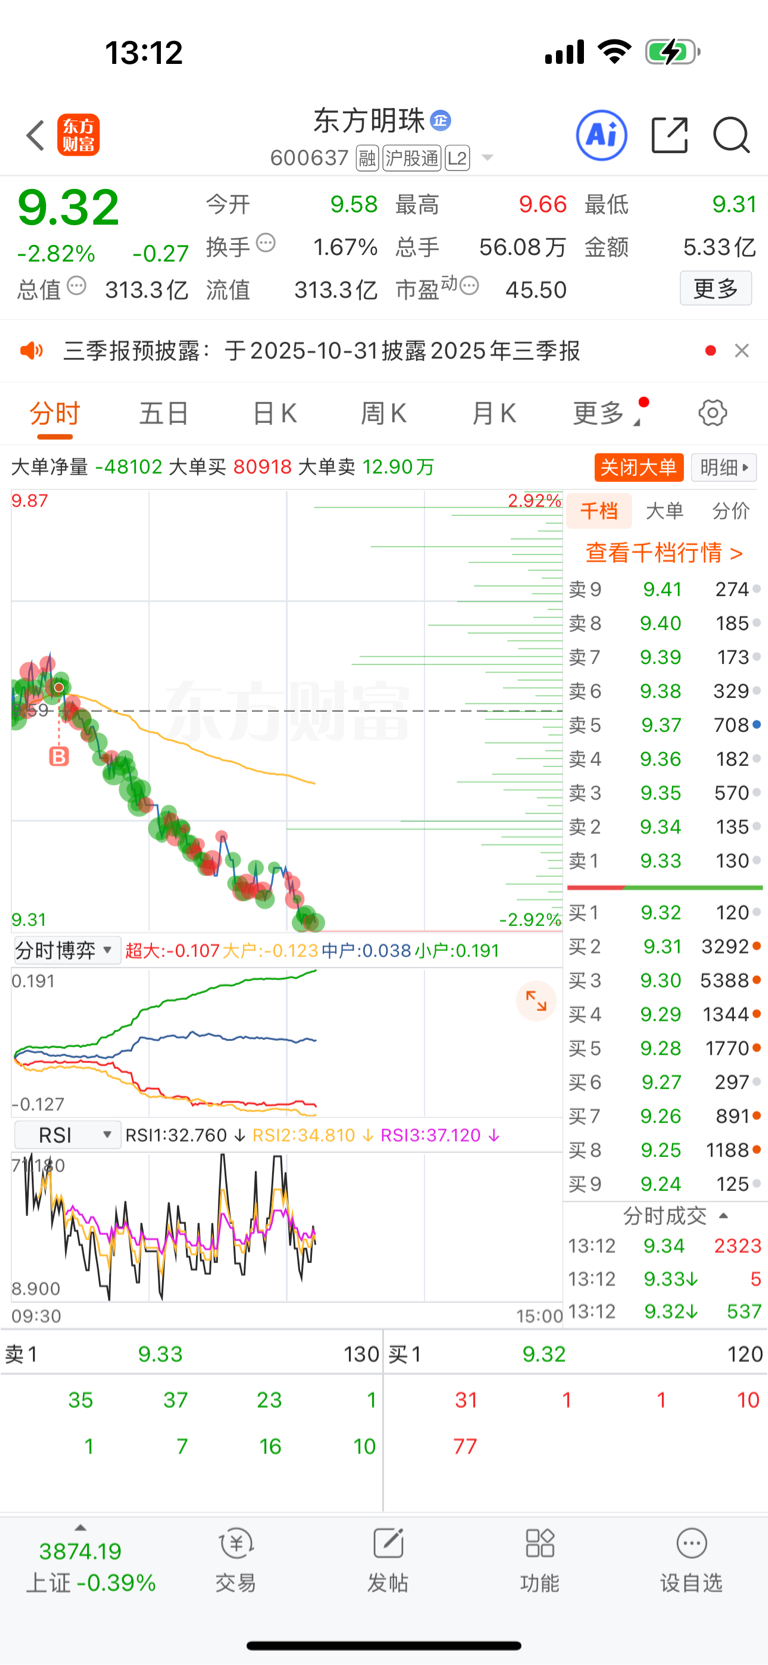
Task: Switch to the 五日 tab
Action: (164, 413)
